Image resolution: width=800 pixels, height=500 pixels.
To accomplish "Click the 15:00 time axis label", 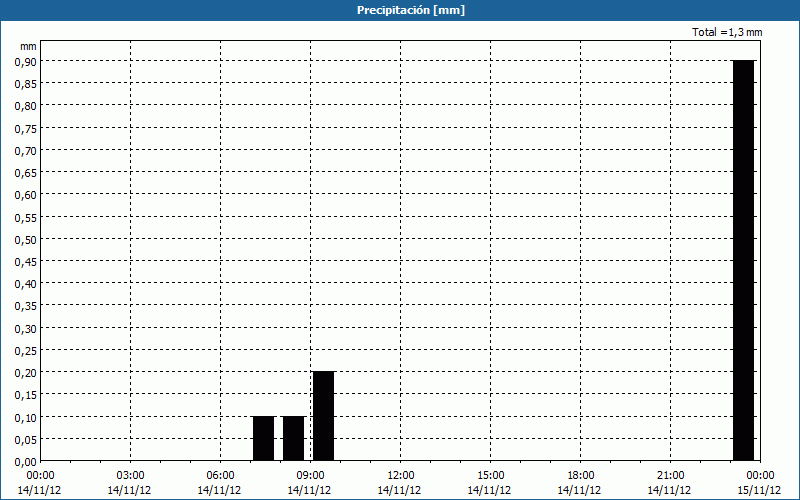I will coord(490,475).
